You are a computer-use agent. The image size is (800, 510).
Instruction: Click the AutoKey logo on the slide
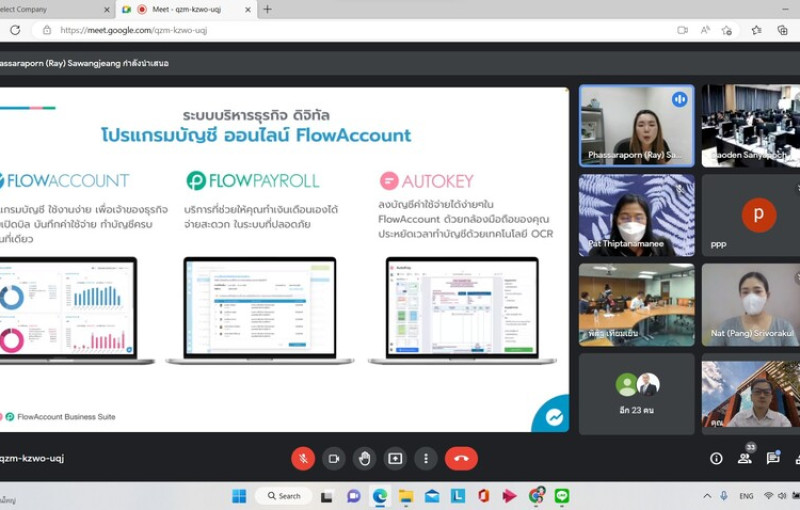click(x=427, y=181)
